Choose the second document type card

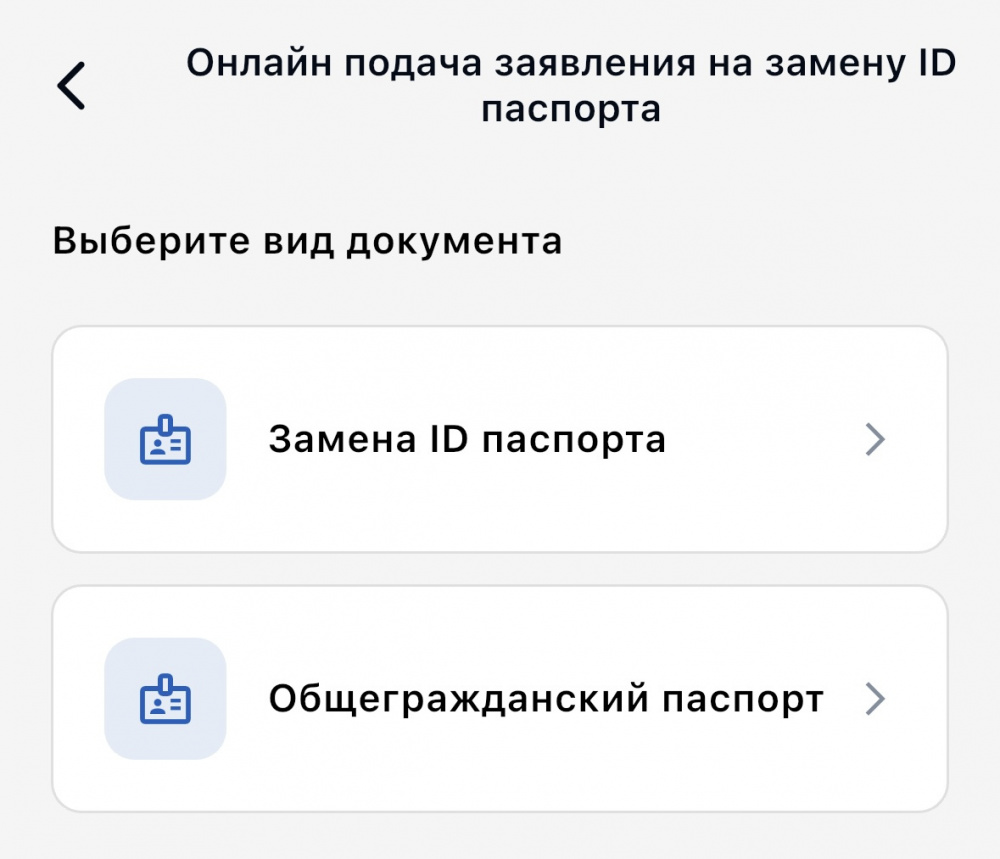click(x=498, y=699)
